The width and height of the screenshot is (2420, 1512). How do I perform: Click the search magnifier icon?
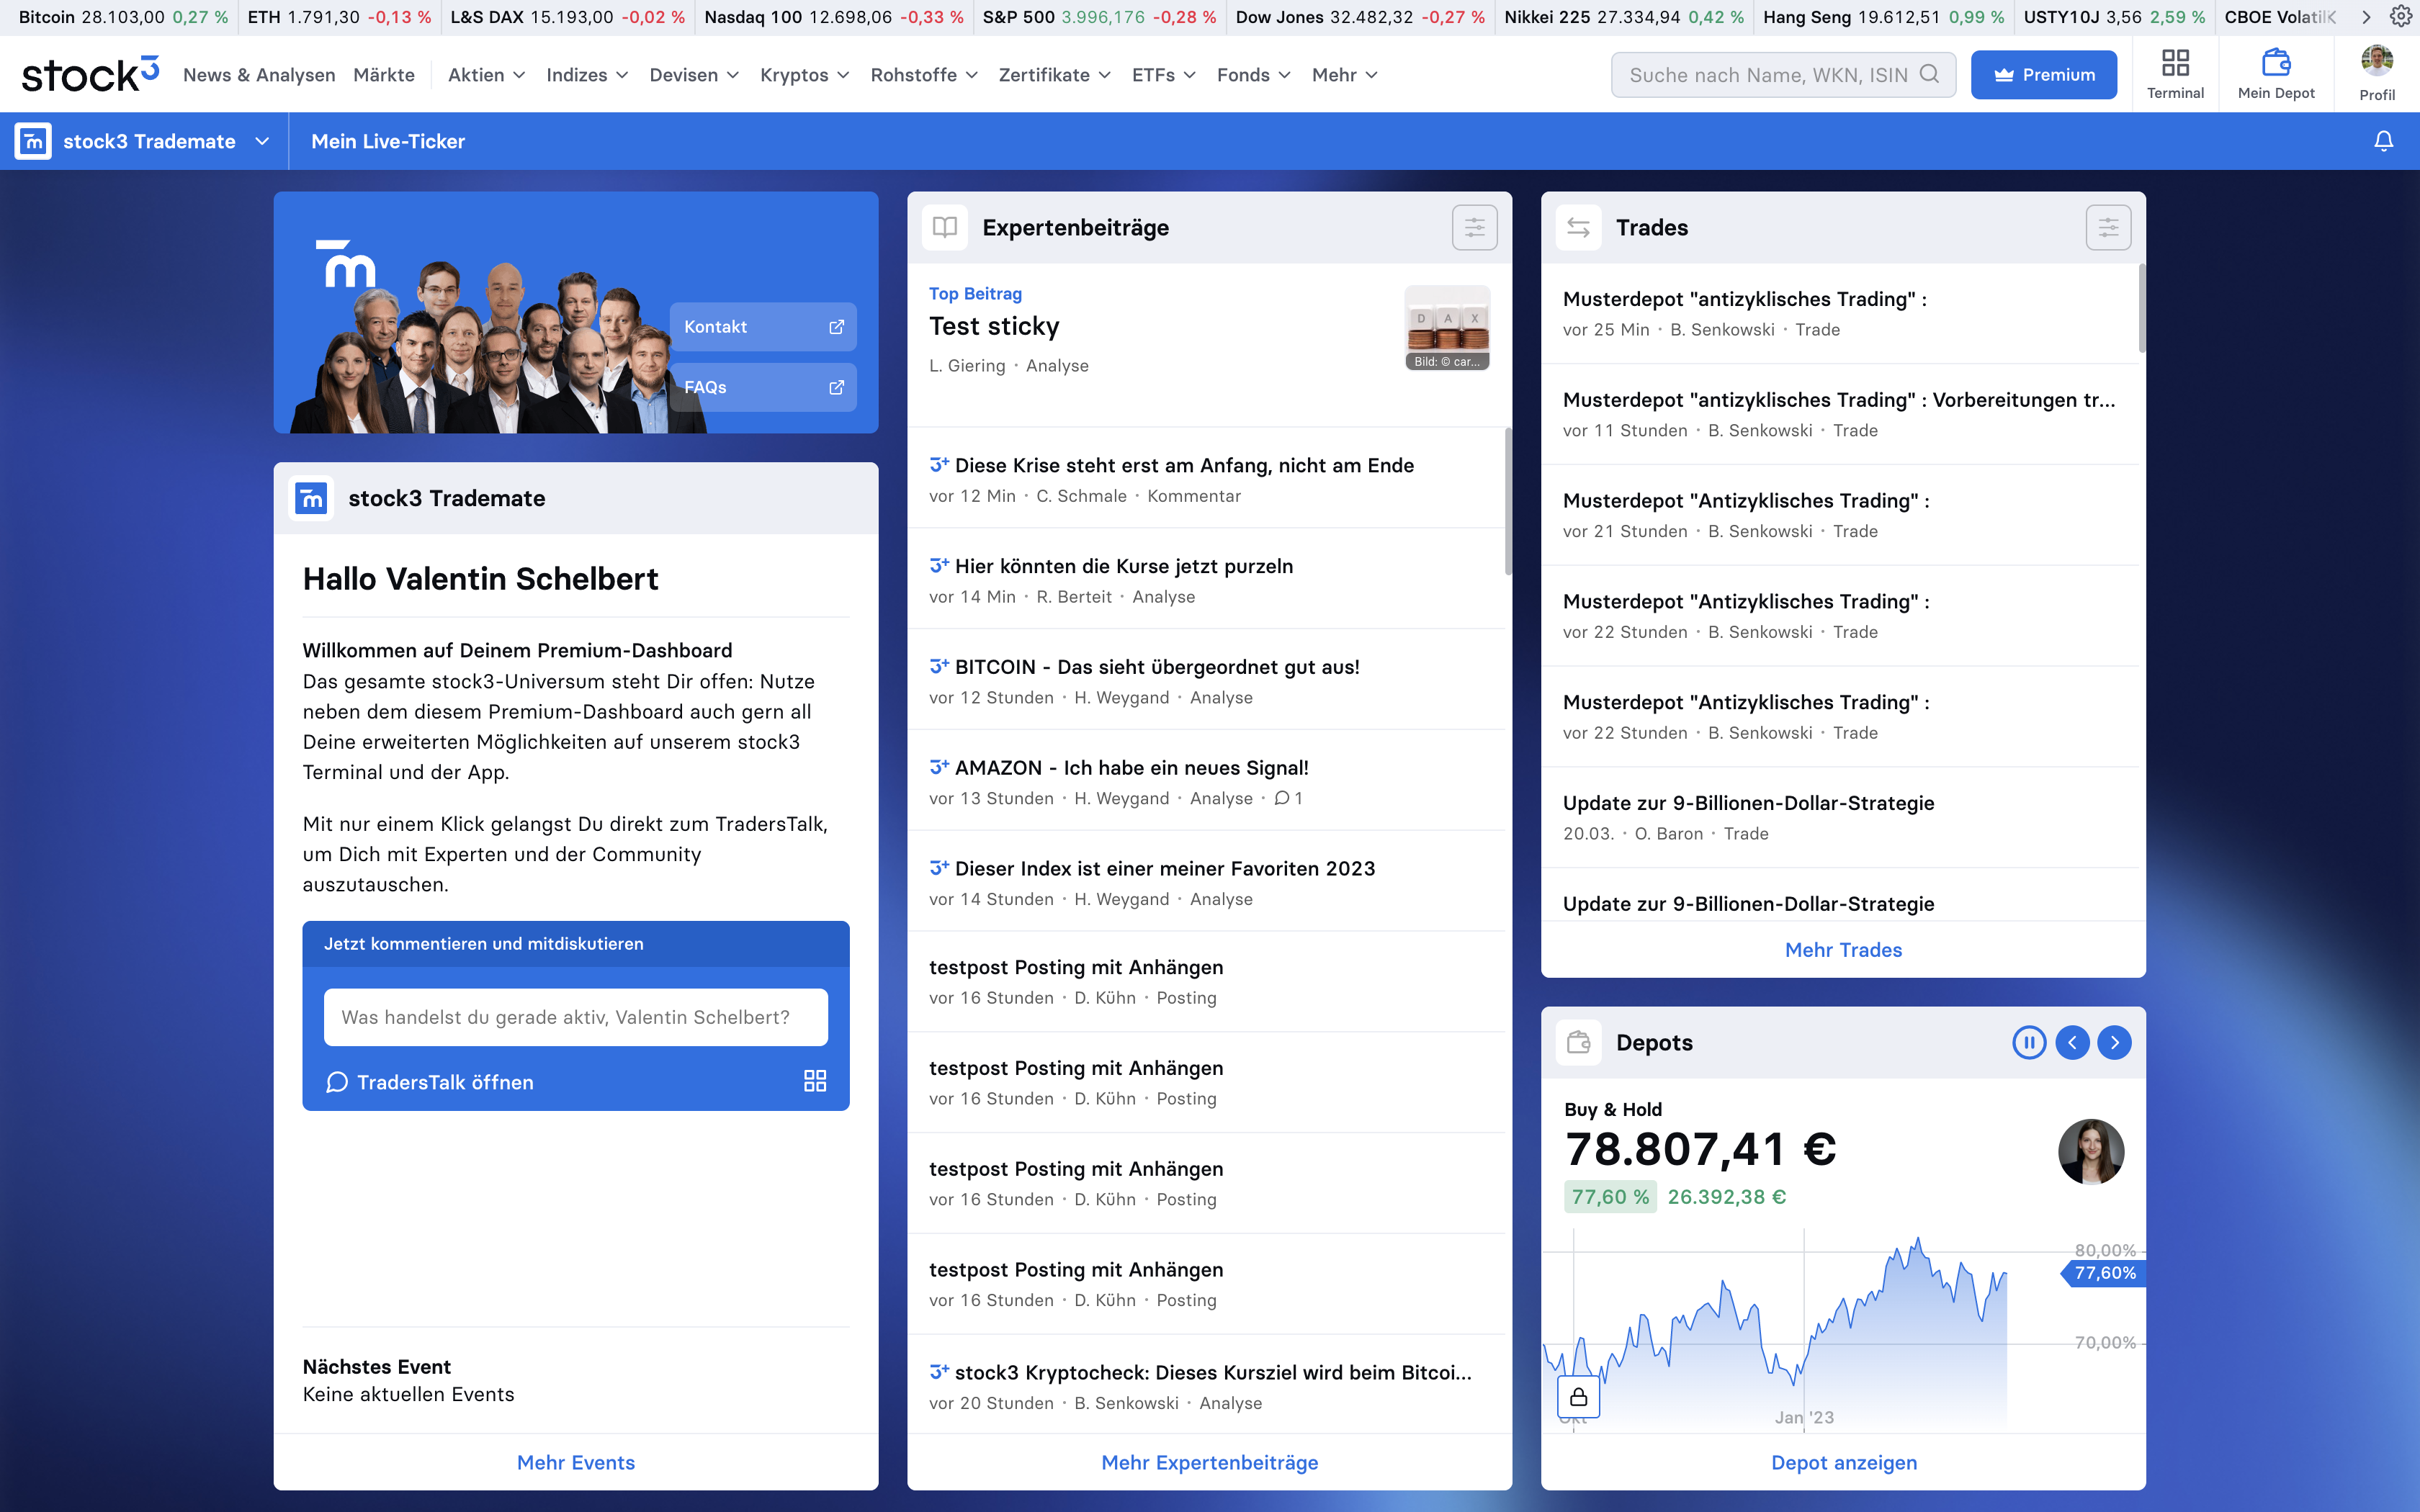click(1930, 74)
